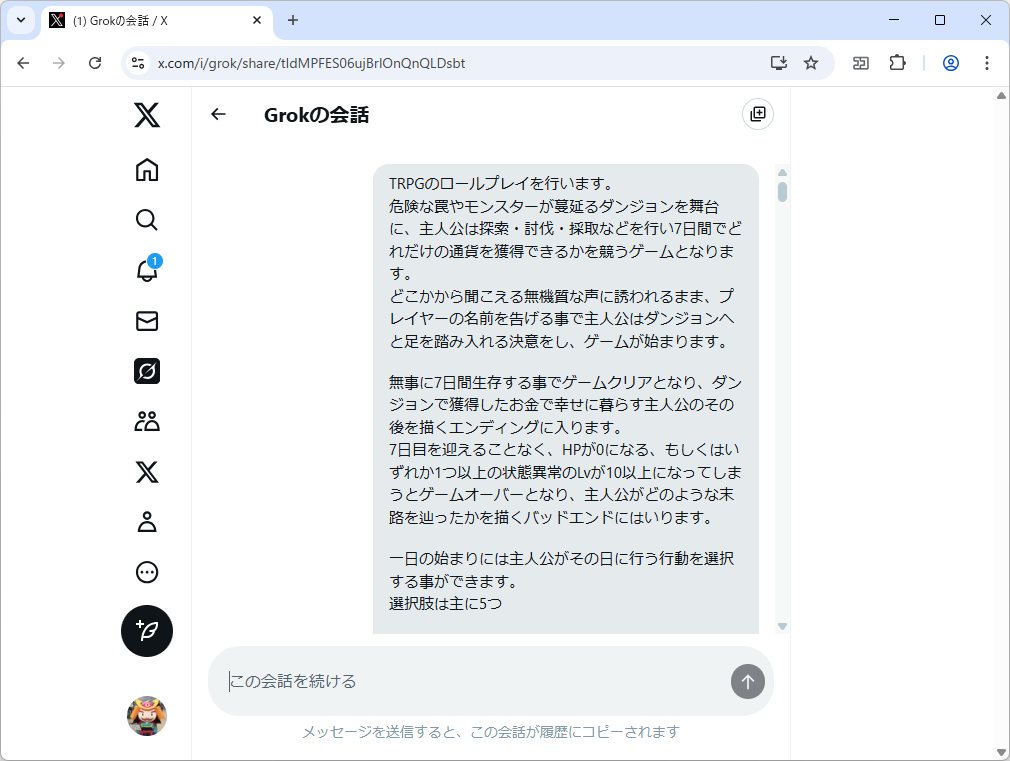
Task: Open your Profile page
Action: tap(146, 521)
